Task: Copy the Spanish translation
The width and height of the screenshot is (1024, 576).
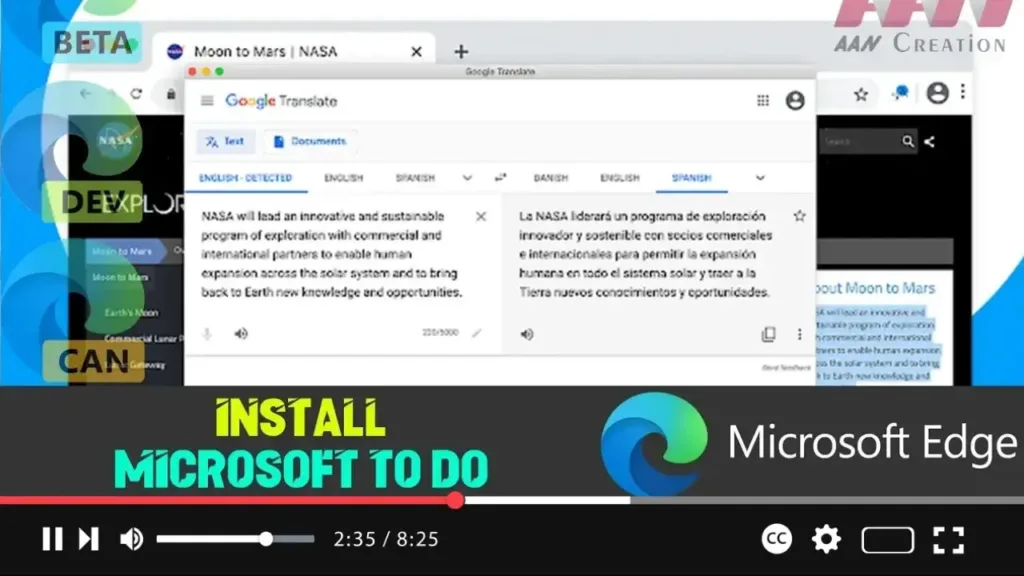Action: coord(768,334)
